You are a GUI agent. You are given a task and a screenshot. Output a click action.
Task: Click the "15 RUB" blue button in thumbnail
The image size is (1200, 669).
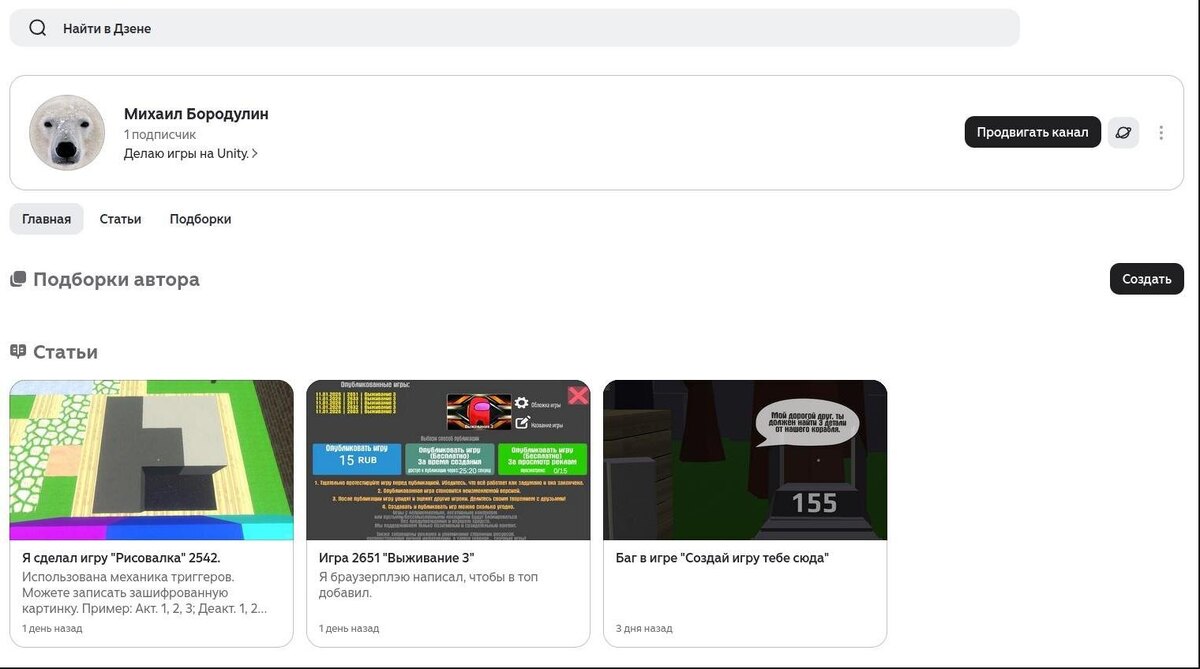357,459
